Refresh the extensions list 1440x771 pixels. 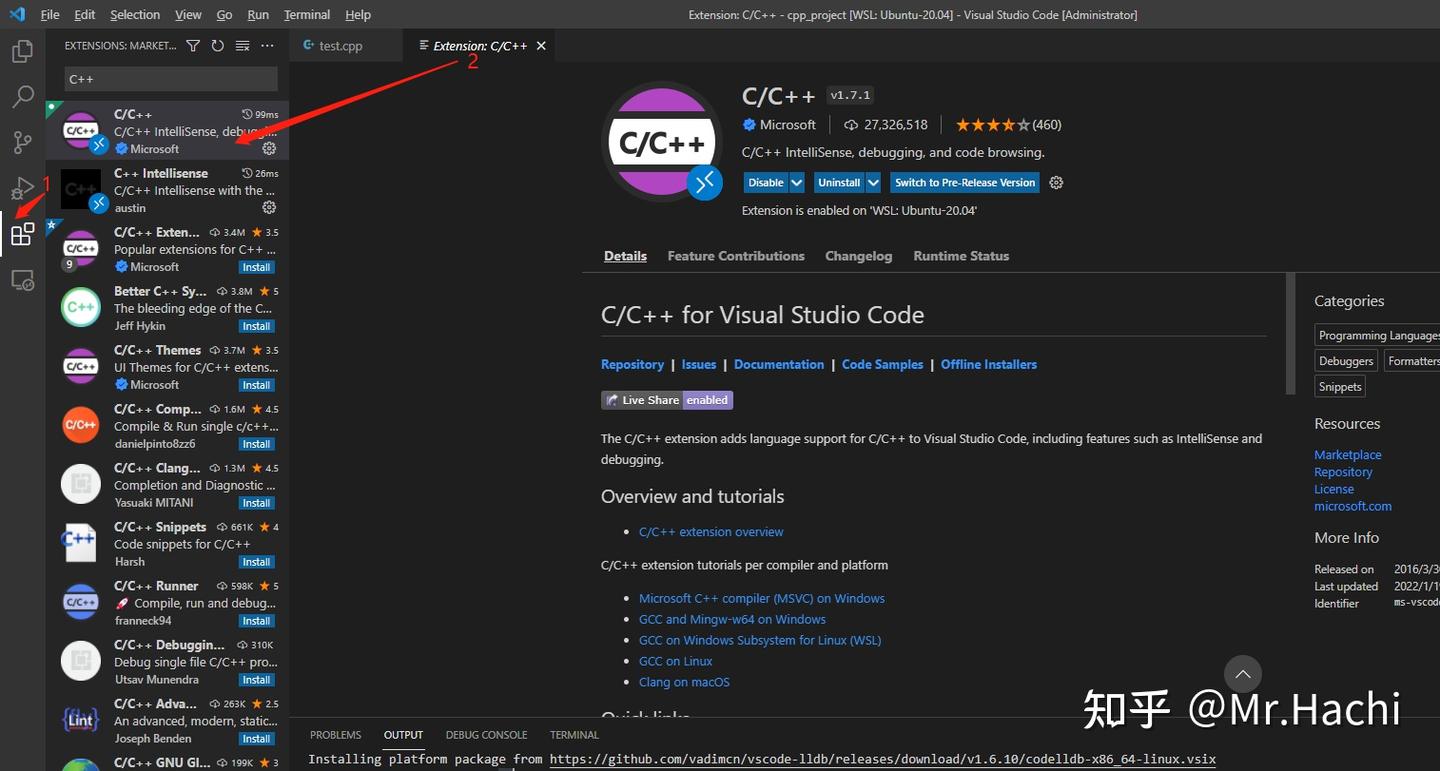point(217,44)
